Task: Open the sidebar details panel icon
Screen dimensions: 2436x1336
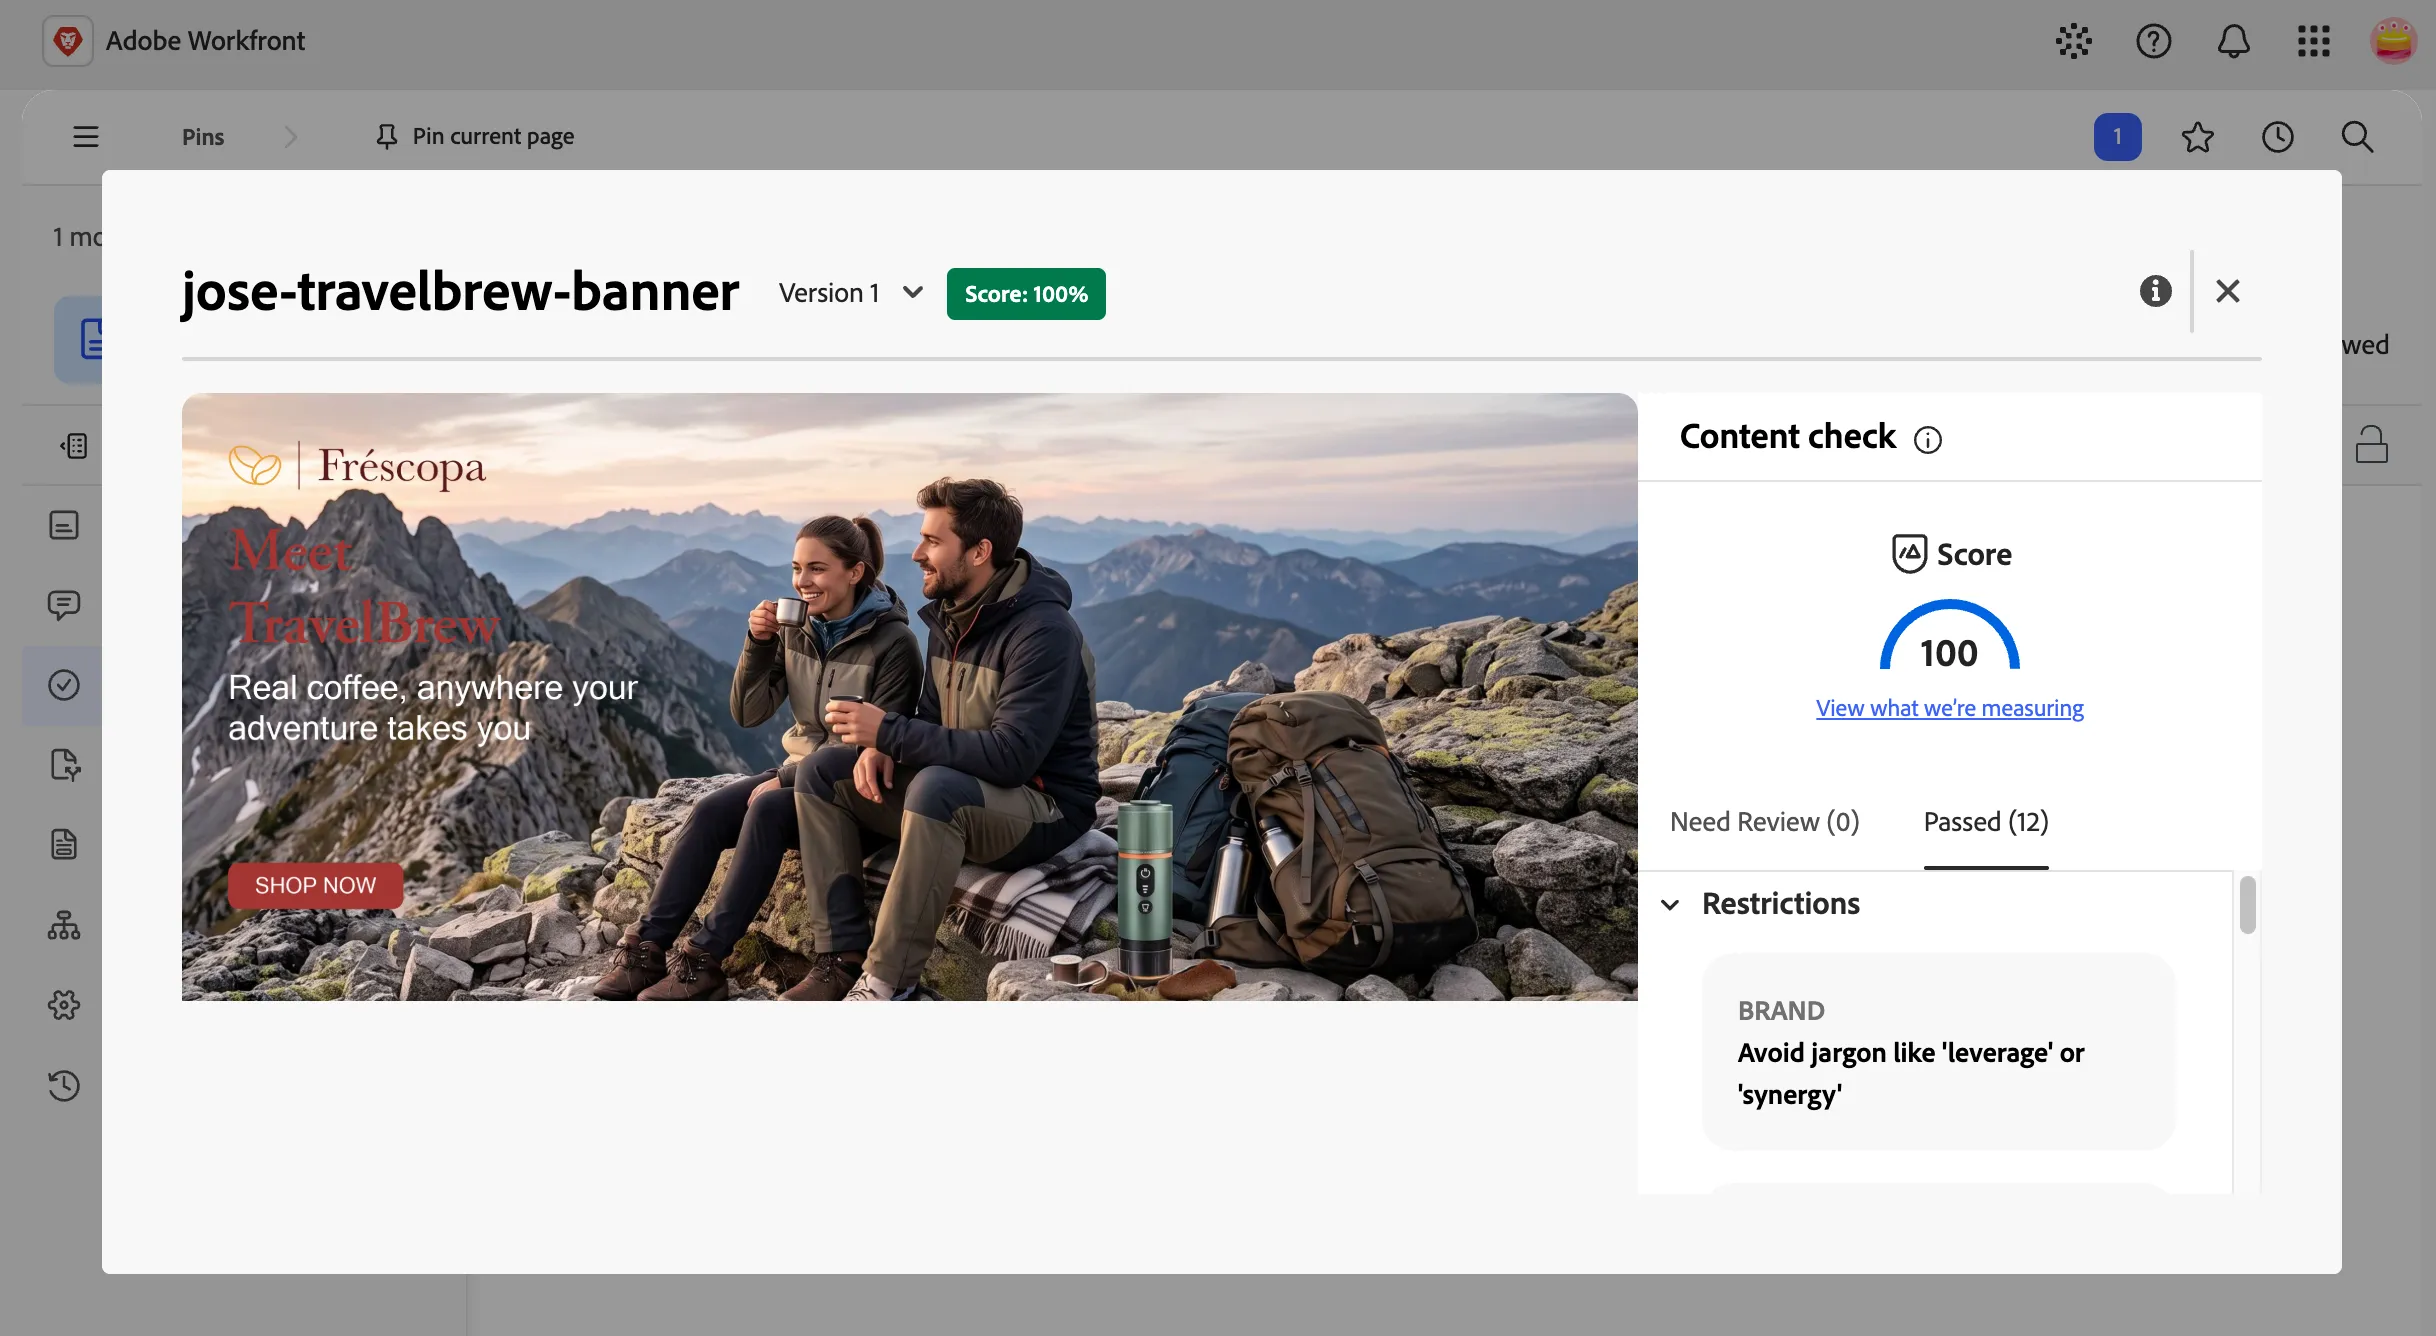Action: click(x=64, y=525)
